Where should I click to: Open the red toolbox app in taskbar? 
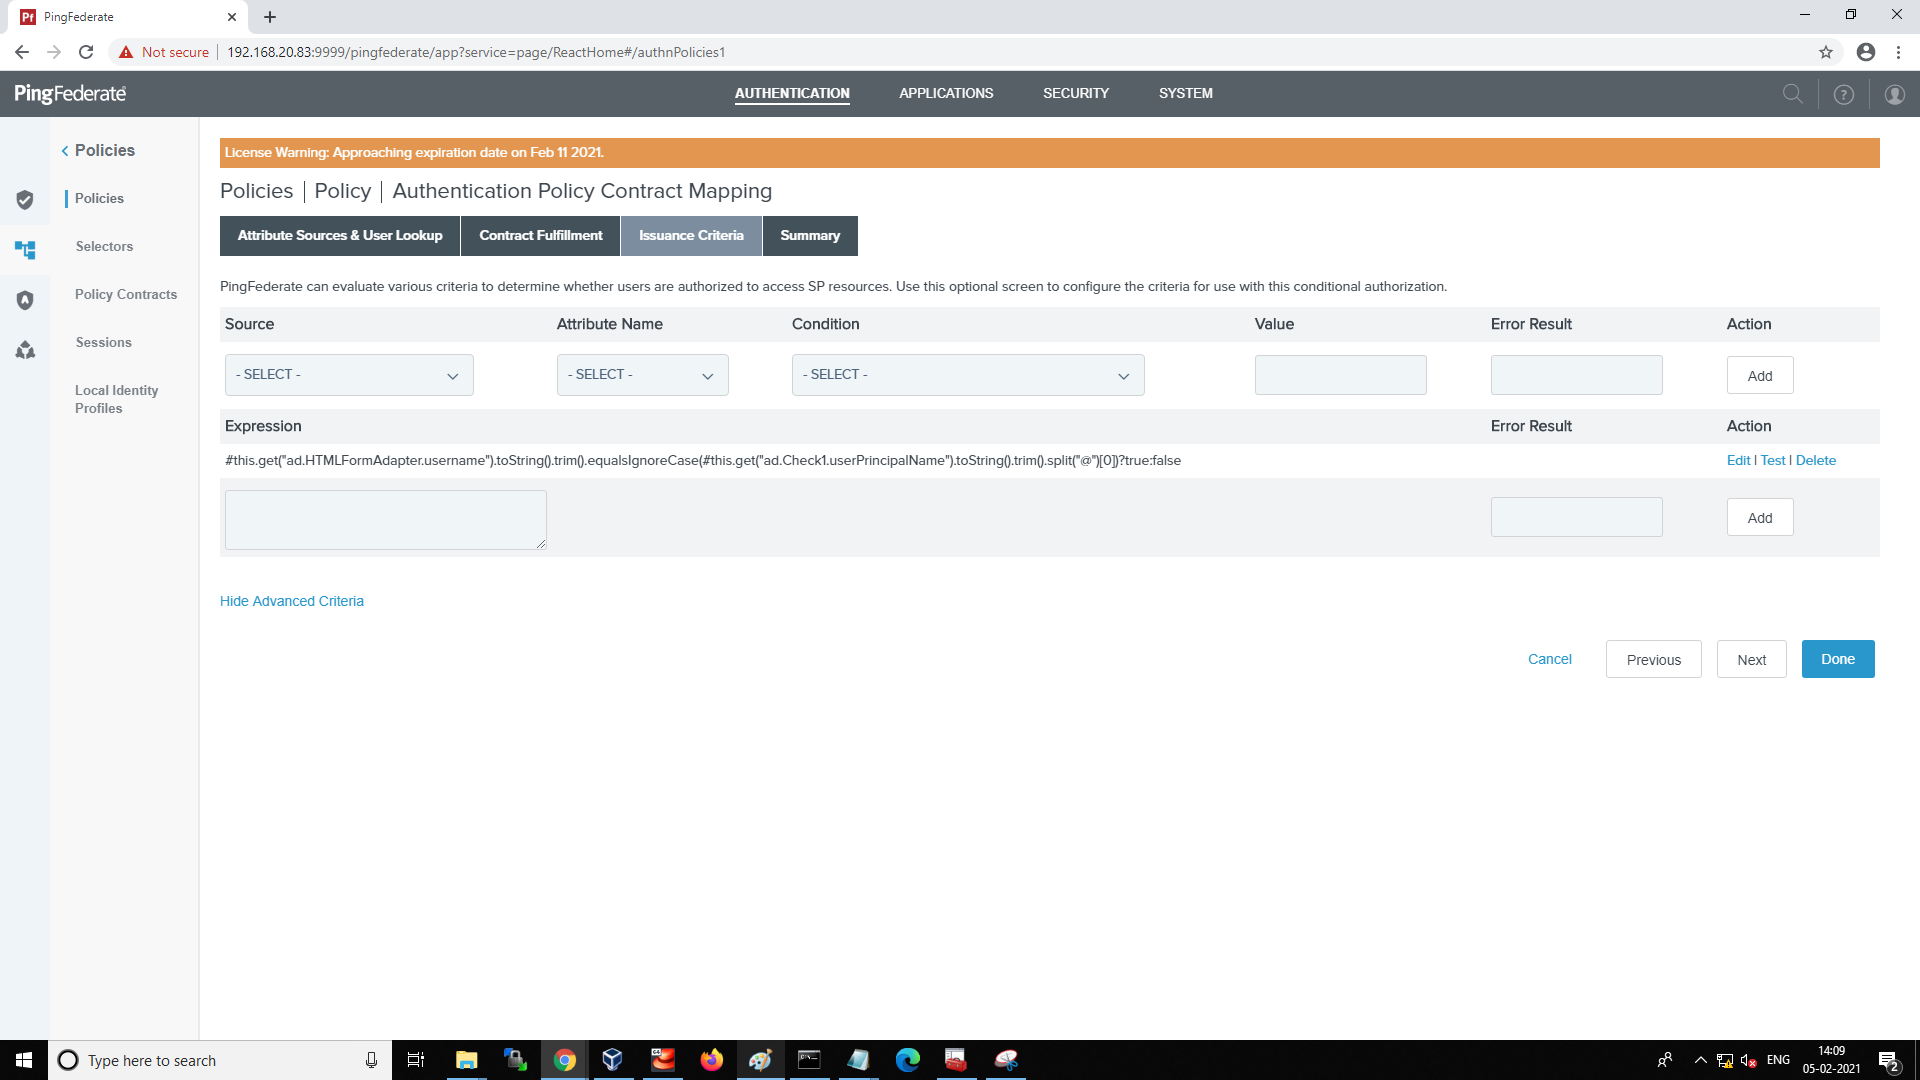[956, 1060]
